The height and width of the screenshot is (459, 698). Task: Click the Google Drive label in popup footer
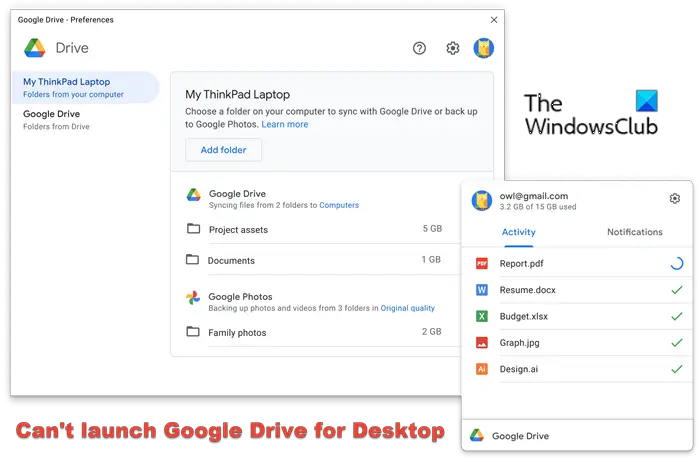pos(520,436)
